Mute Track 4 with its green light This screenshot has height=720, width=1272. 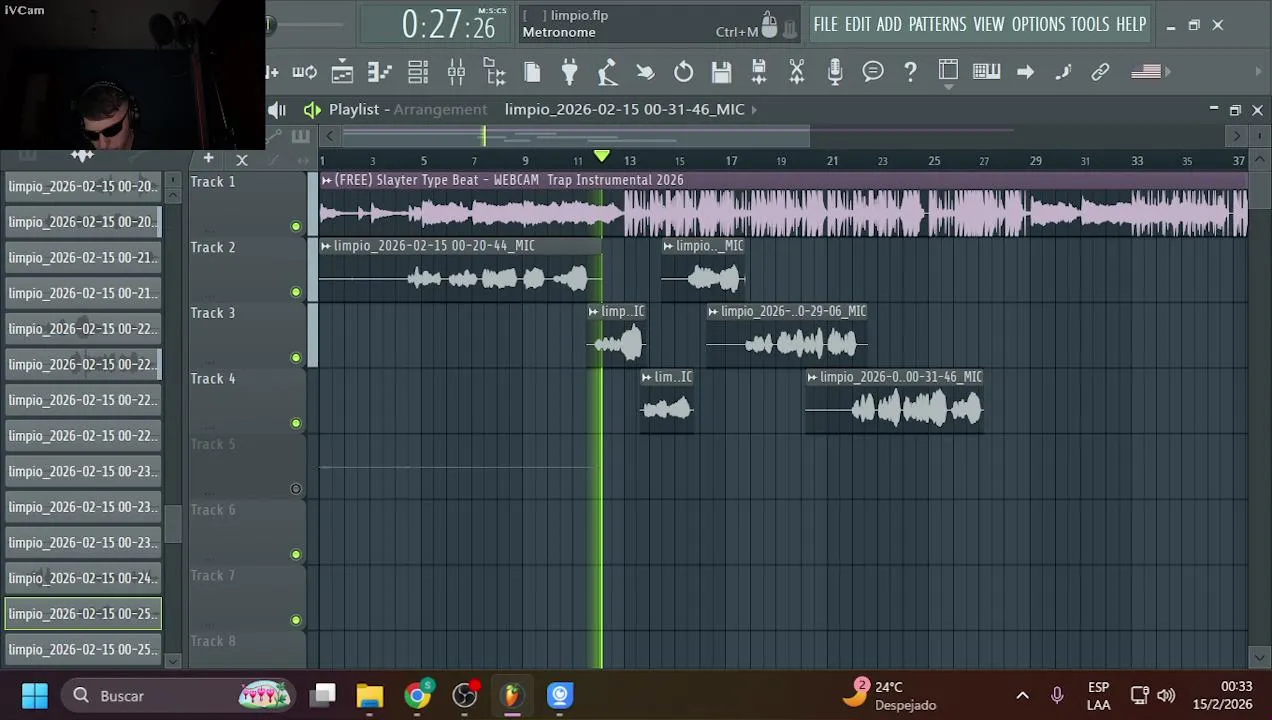pos(295,423)
